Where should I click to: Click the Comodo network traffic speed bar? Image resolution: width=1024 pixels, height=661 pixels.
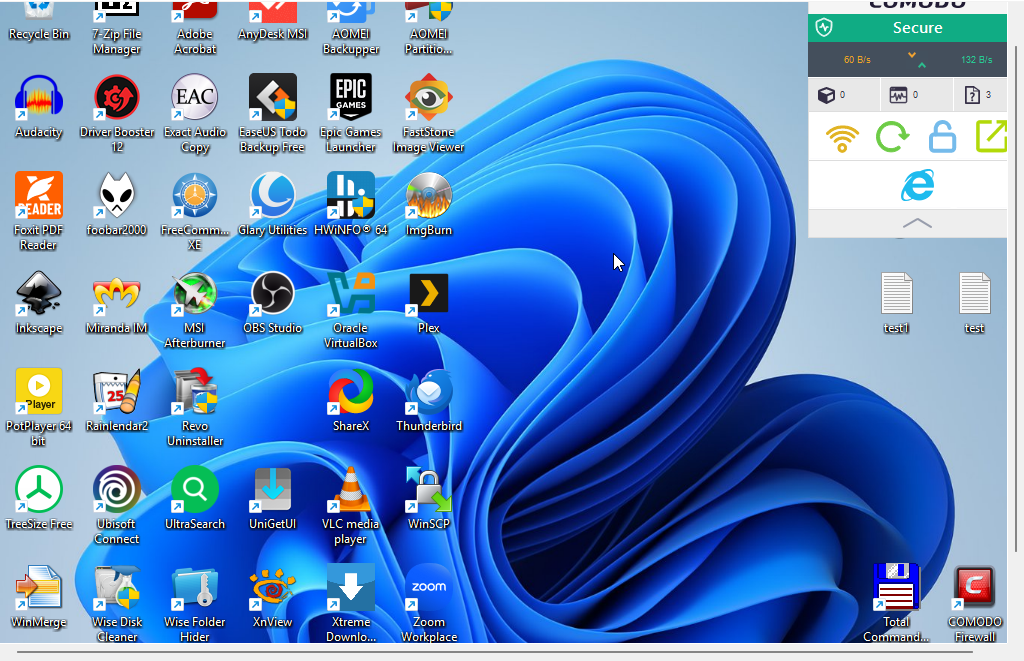(908, 60)
